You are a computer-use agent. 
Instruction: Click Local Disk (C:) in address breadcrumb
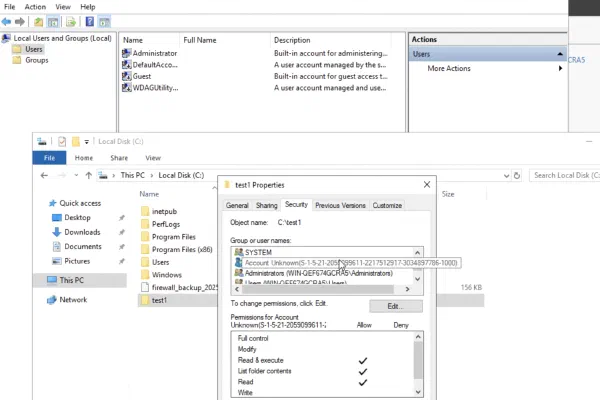[181, 175]
